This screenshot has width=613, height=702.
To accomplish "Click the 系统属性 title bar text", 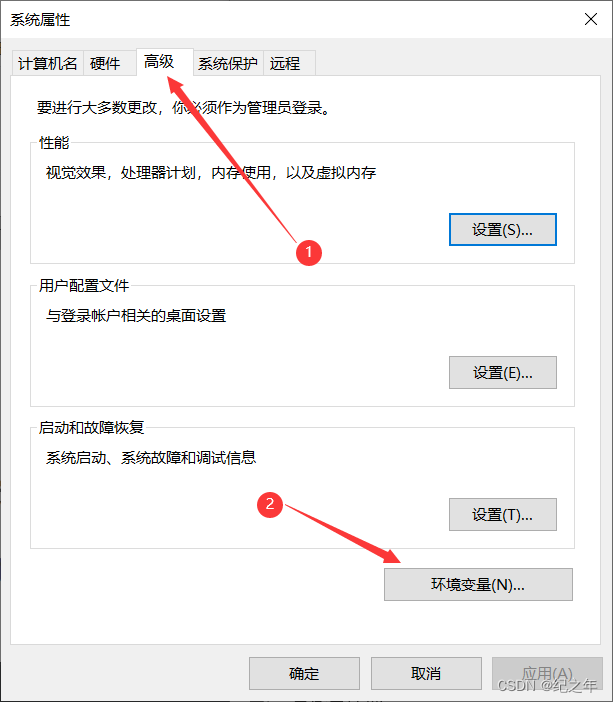I will click(x=40, y=20).
